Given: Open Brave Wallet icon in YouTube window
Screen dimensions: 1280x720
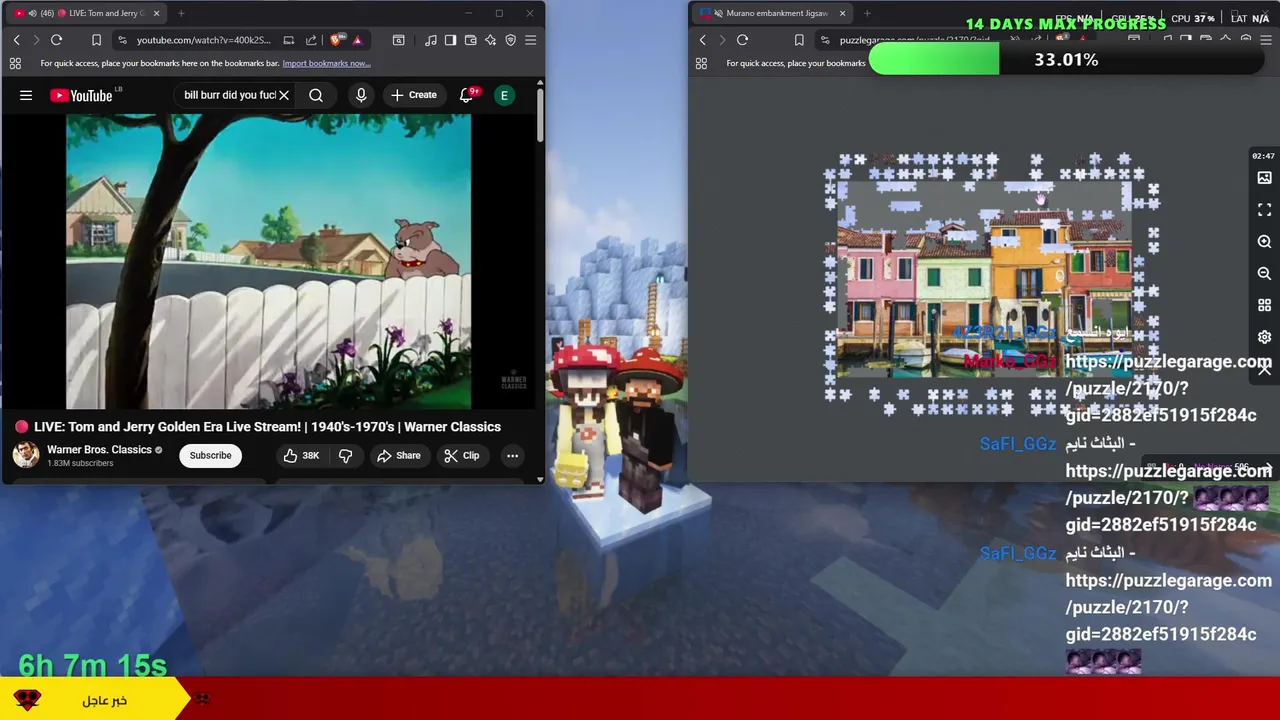Looking at the screenshot, I should point(470,40).
